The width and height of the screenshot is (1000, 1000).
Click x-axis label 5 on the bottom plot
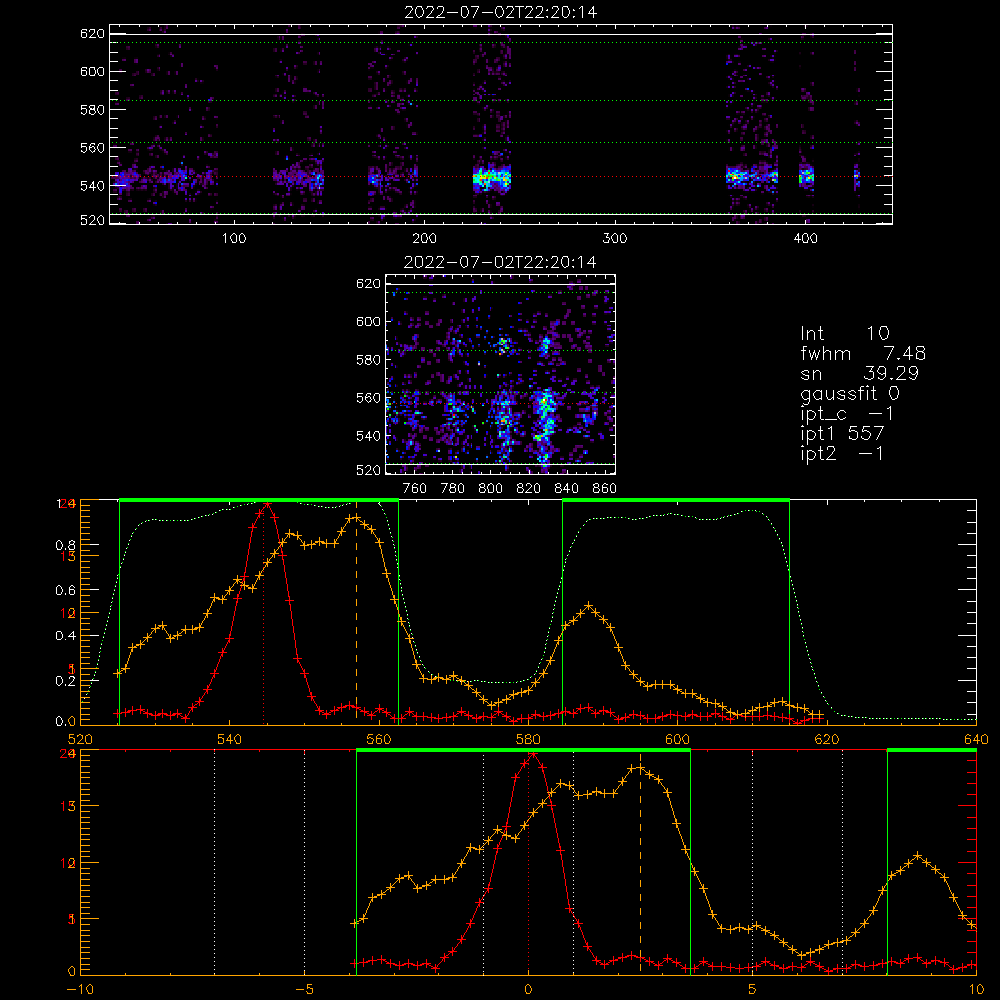point(753,990)
